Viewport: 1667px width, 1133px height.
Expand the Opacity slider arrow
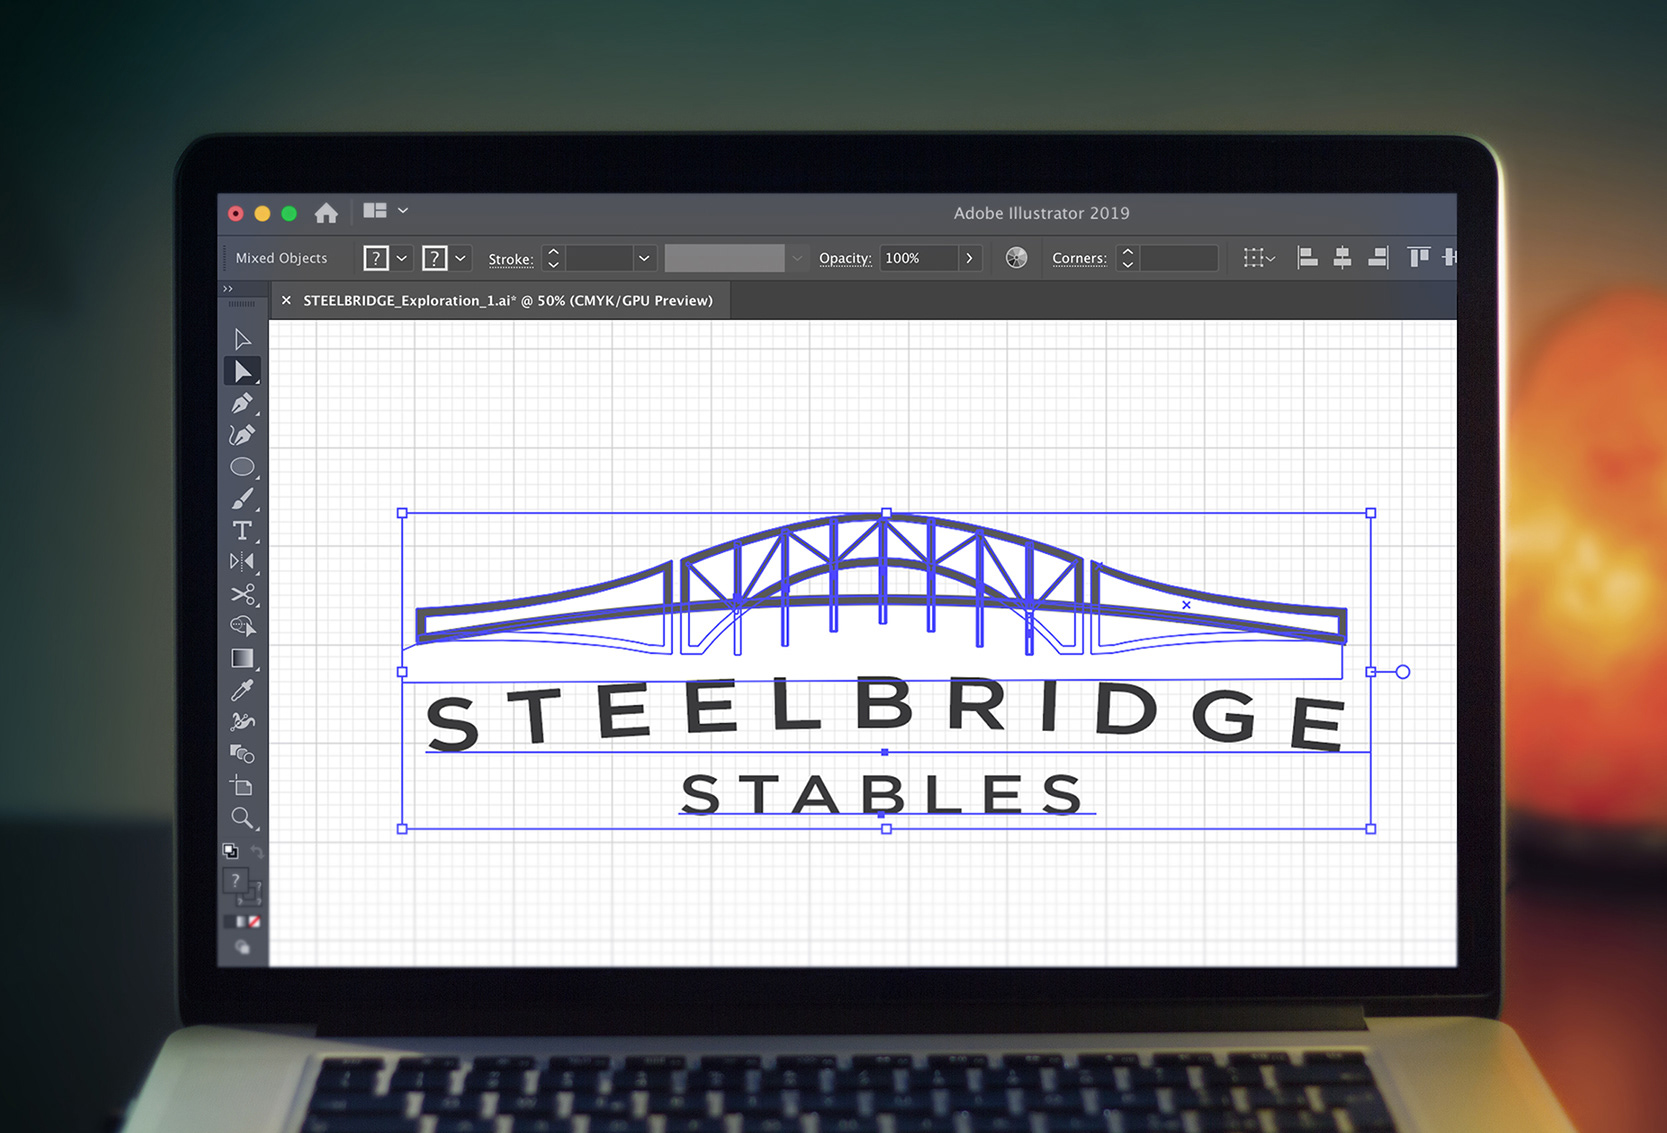969,258
